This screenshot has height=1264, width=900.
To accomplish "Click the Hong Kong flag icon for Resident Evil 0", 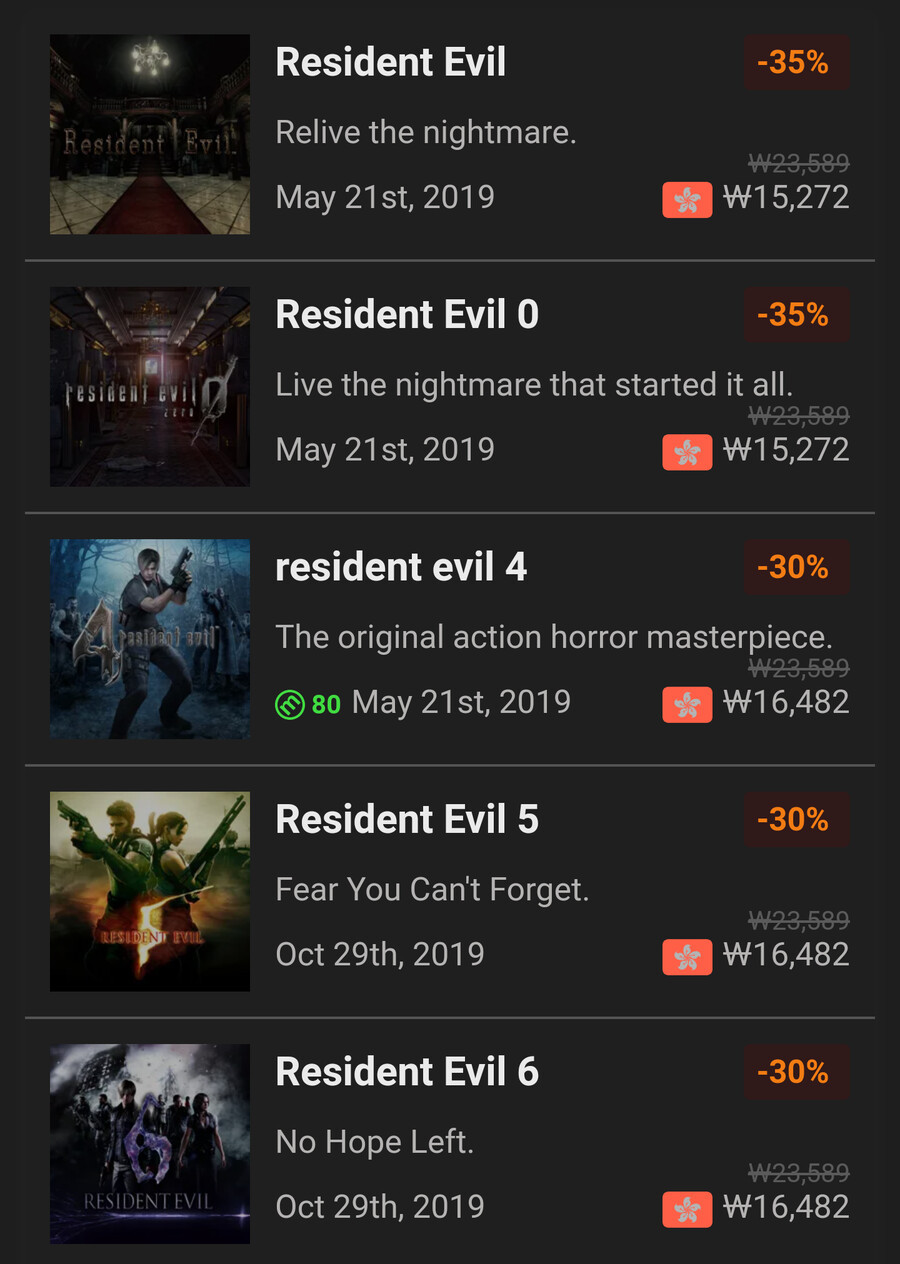I will [x=687, y=452].
